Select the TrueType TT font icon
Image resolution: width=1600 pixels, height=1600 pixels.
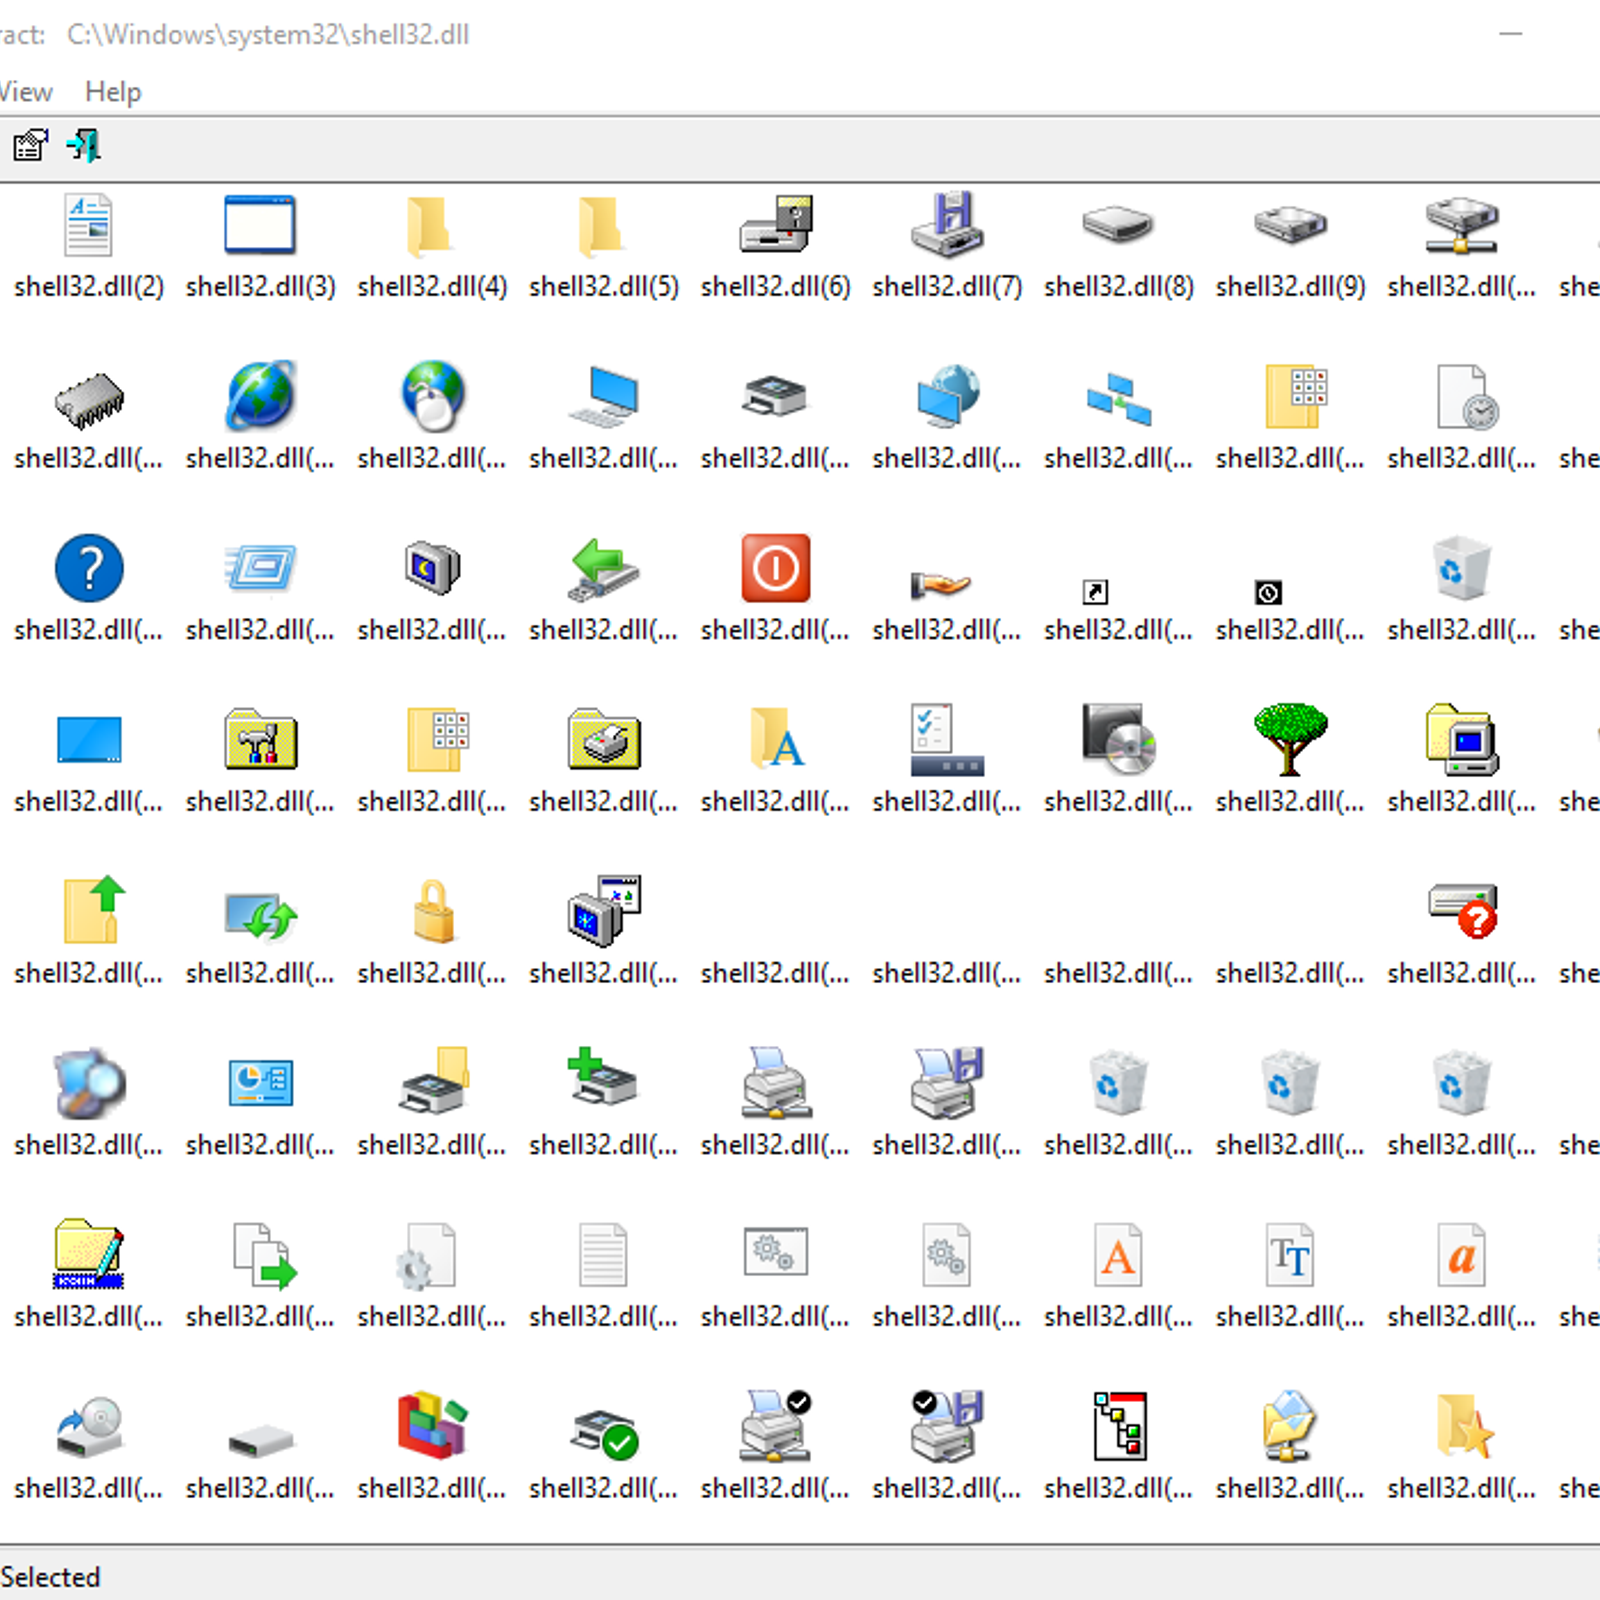click(1290, 1255)
